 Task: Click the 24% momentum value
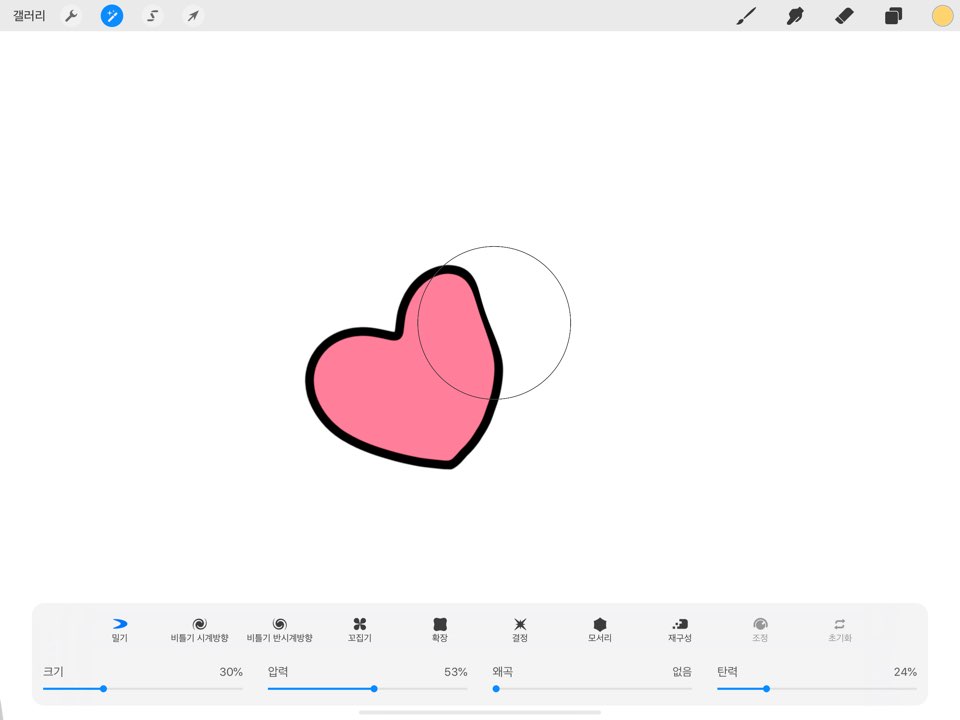[x=905, y=672]
